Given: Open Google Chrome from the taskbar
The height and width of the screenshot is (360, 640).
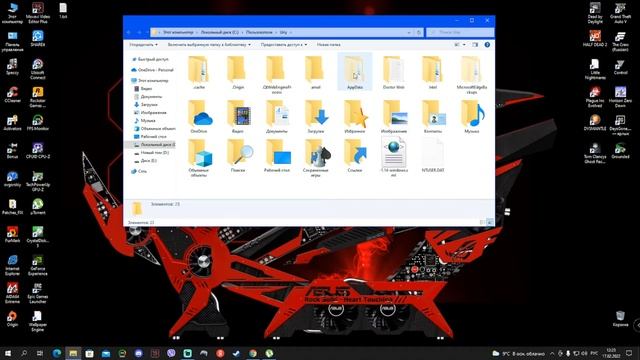Looking at the screenshot, I should pos(253,353).
